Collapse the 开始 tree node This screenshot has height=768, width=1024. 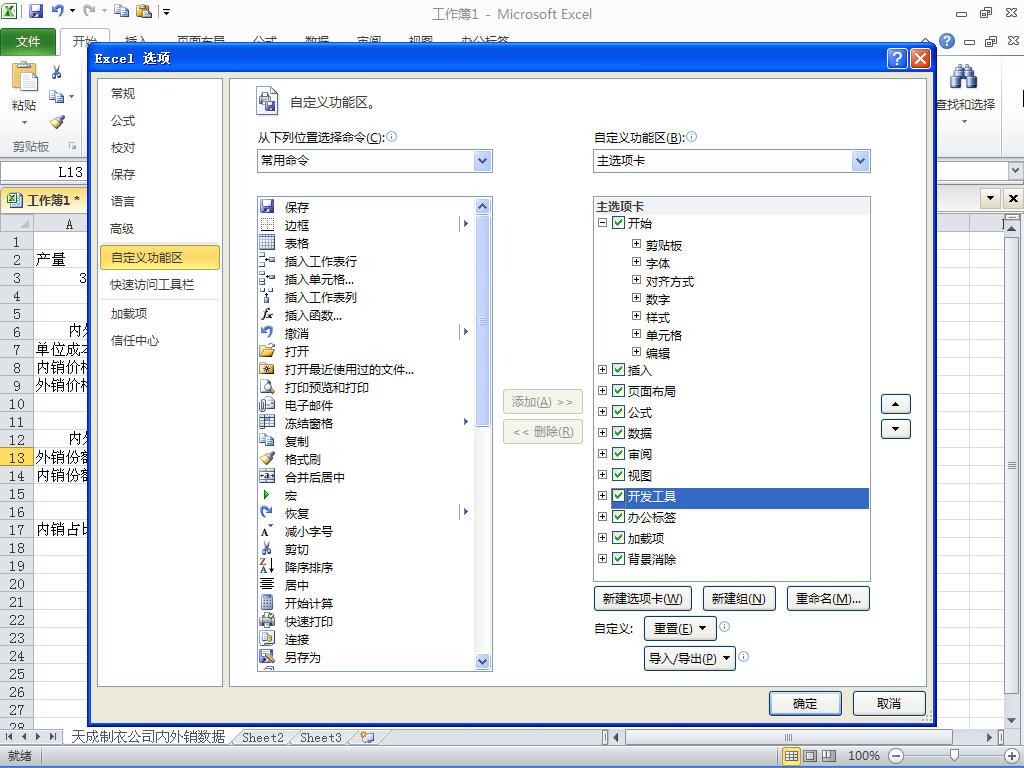602,223
